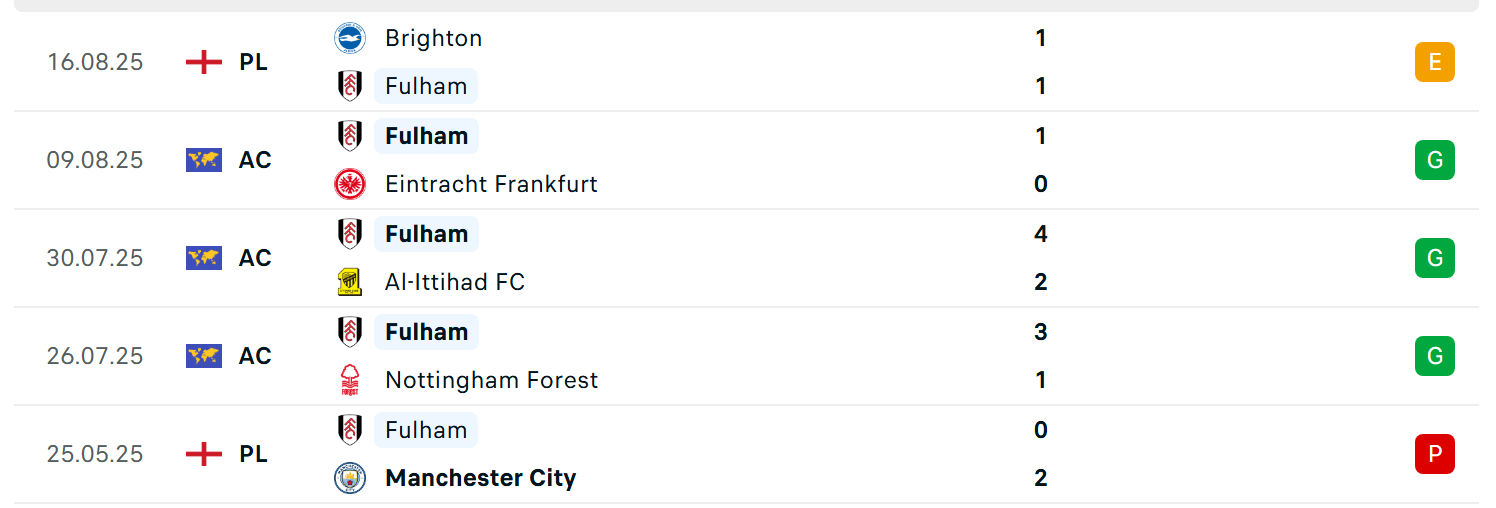Click England flag in 25.05.25 row
This screenshot has height=508, width=1496.
(204, 454)
